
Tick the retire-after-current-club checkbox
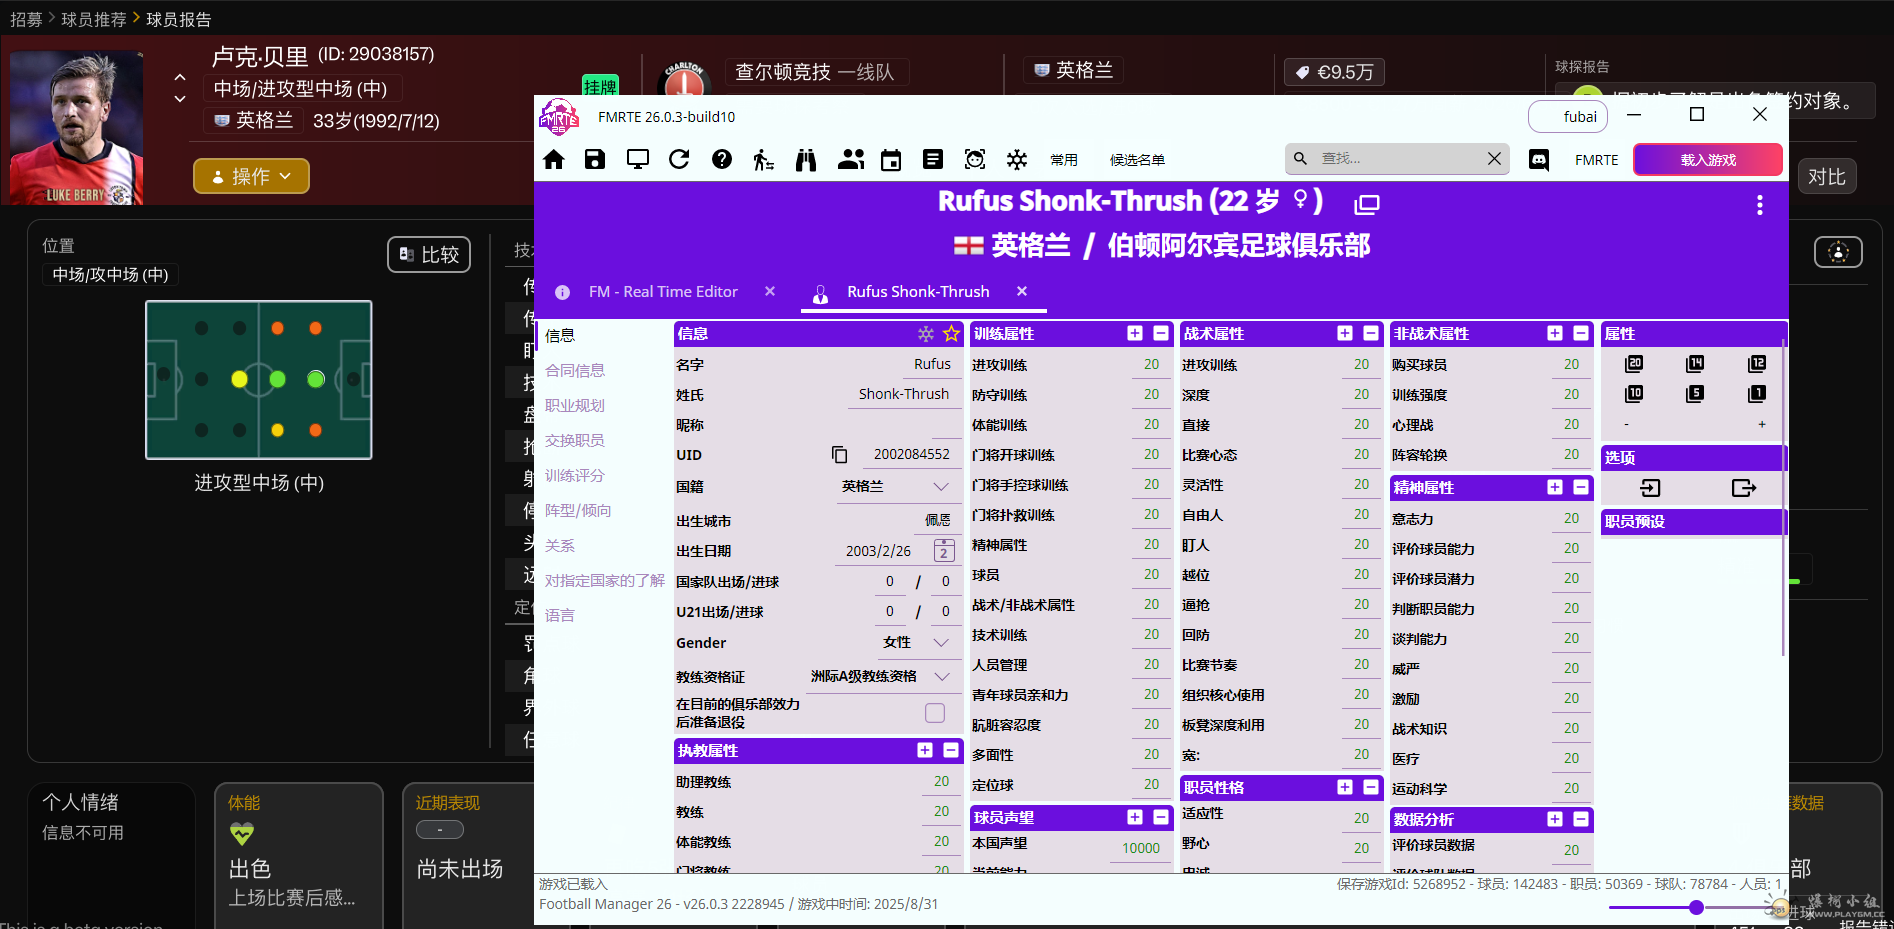pos(935,713)
